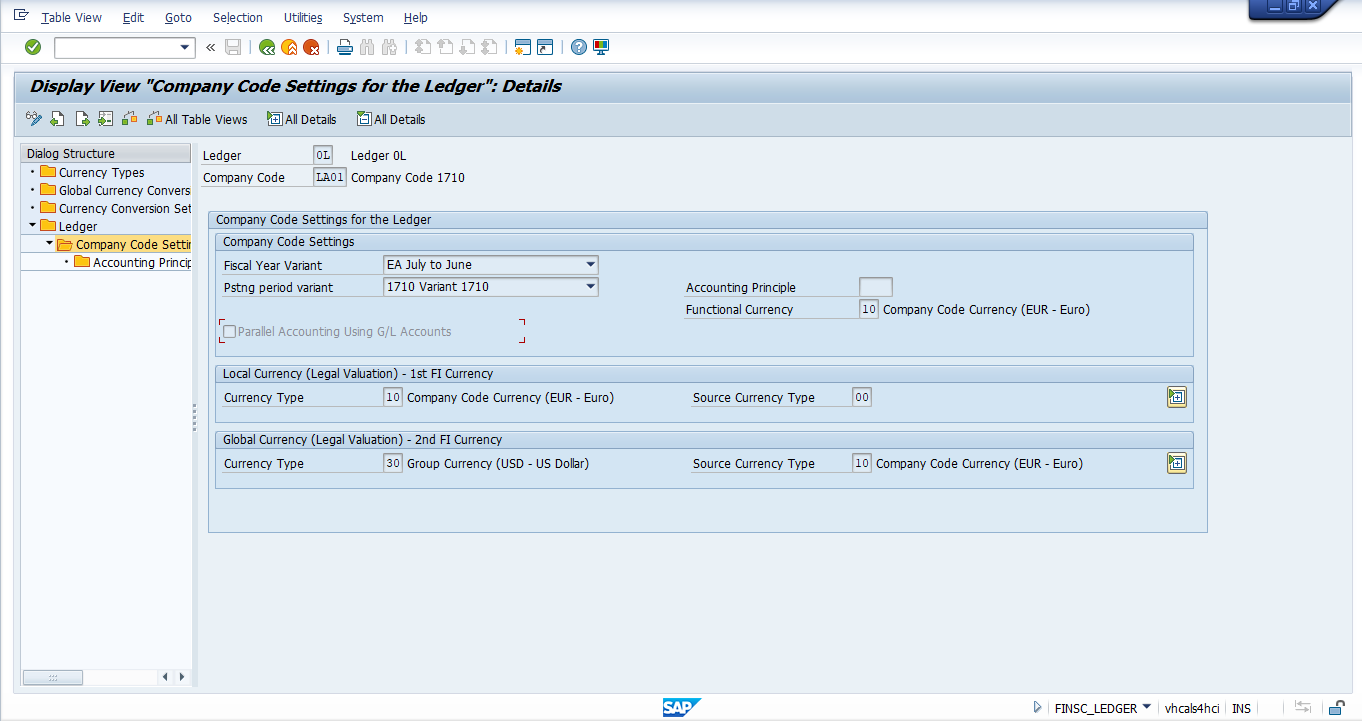Click the orange Exit icon
Viewport: 1362px width, 721px height.
coord(289,47)
